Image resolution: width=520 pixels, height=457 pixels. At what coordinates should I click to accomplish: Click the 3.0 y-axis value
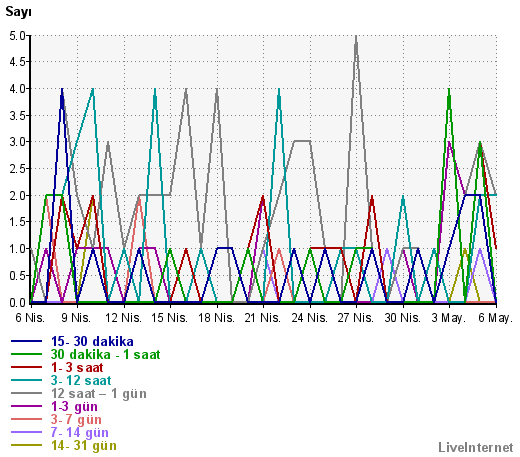click(18, 142)
